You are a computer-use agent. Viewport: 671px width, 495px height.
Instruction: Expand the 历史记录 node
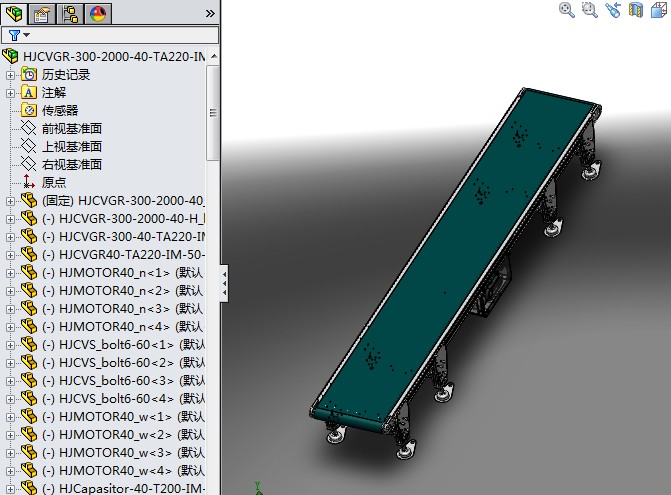(10, 75)
